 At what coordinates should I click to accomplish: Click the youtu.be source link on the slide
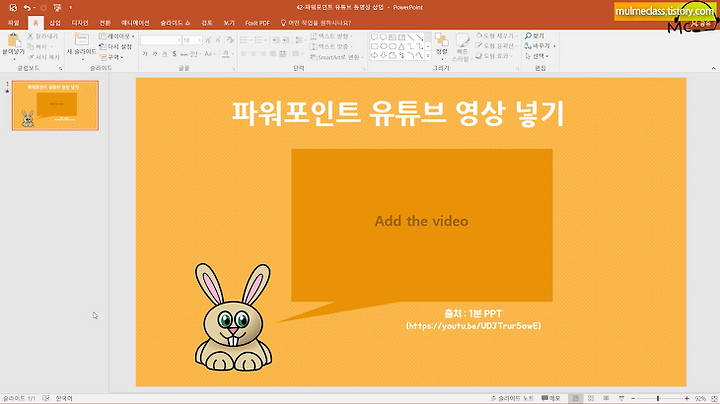(473, 326)
